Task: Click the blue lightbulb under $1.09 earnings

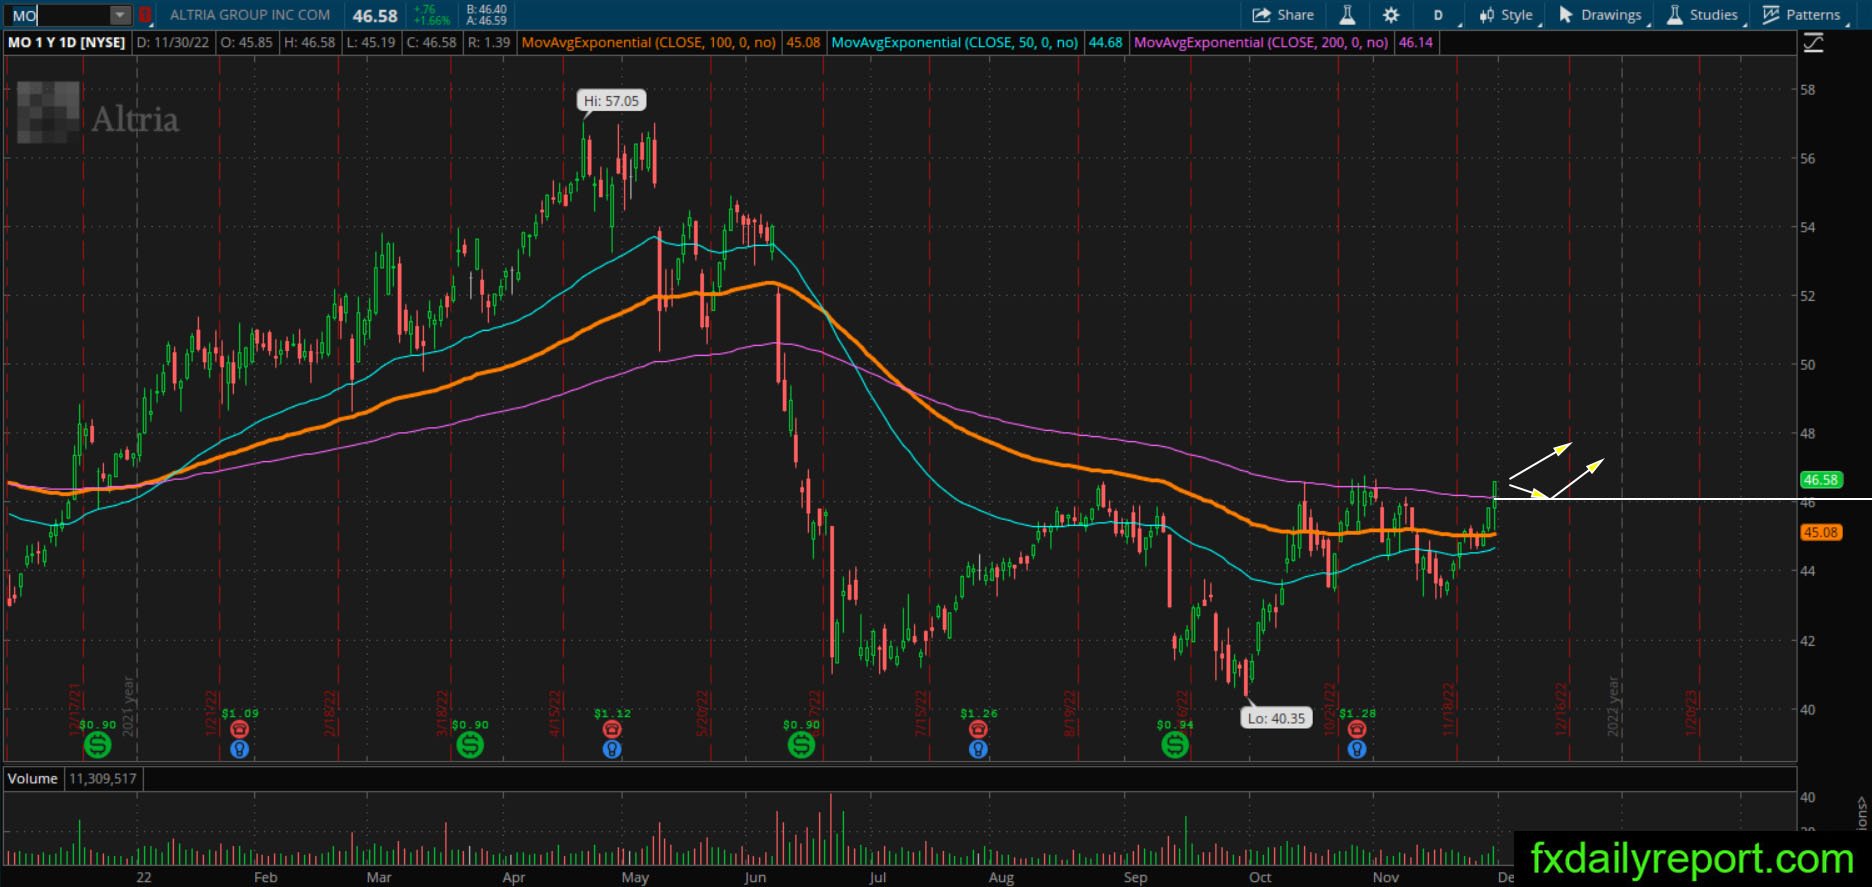Action: [x=239, y=749]
